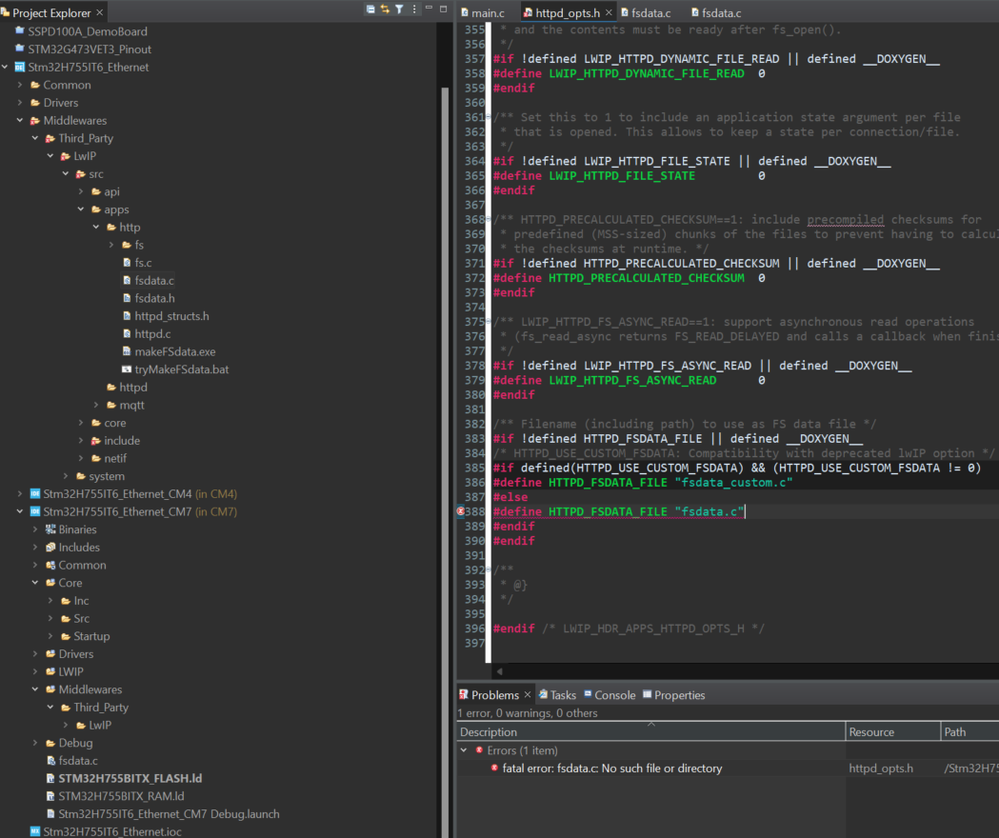Screen dimensions: 999x838
Task: Expand the mqtt folder
Action: point(97,405)
